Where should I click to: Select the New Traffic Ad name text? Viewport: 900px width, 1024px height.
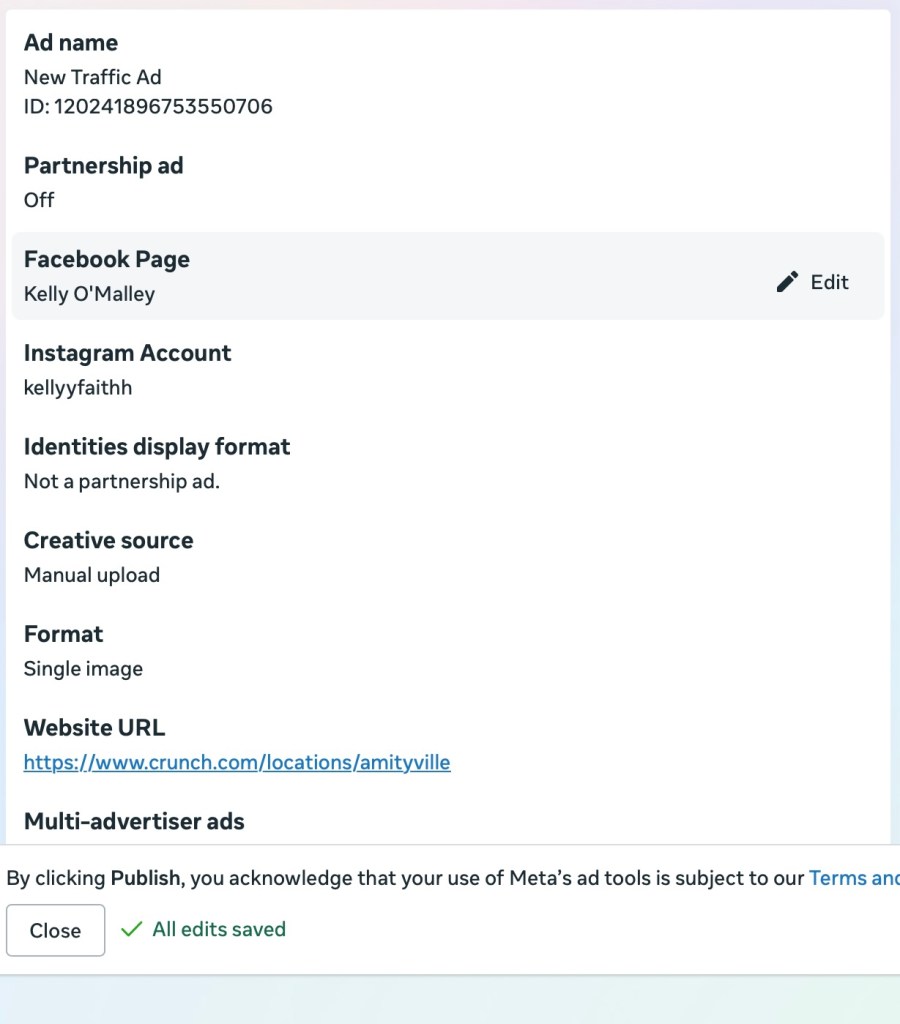92,77
